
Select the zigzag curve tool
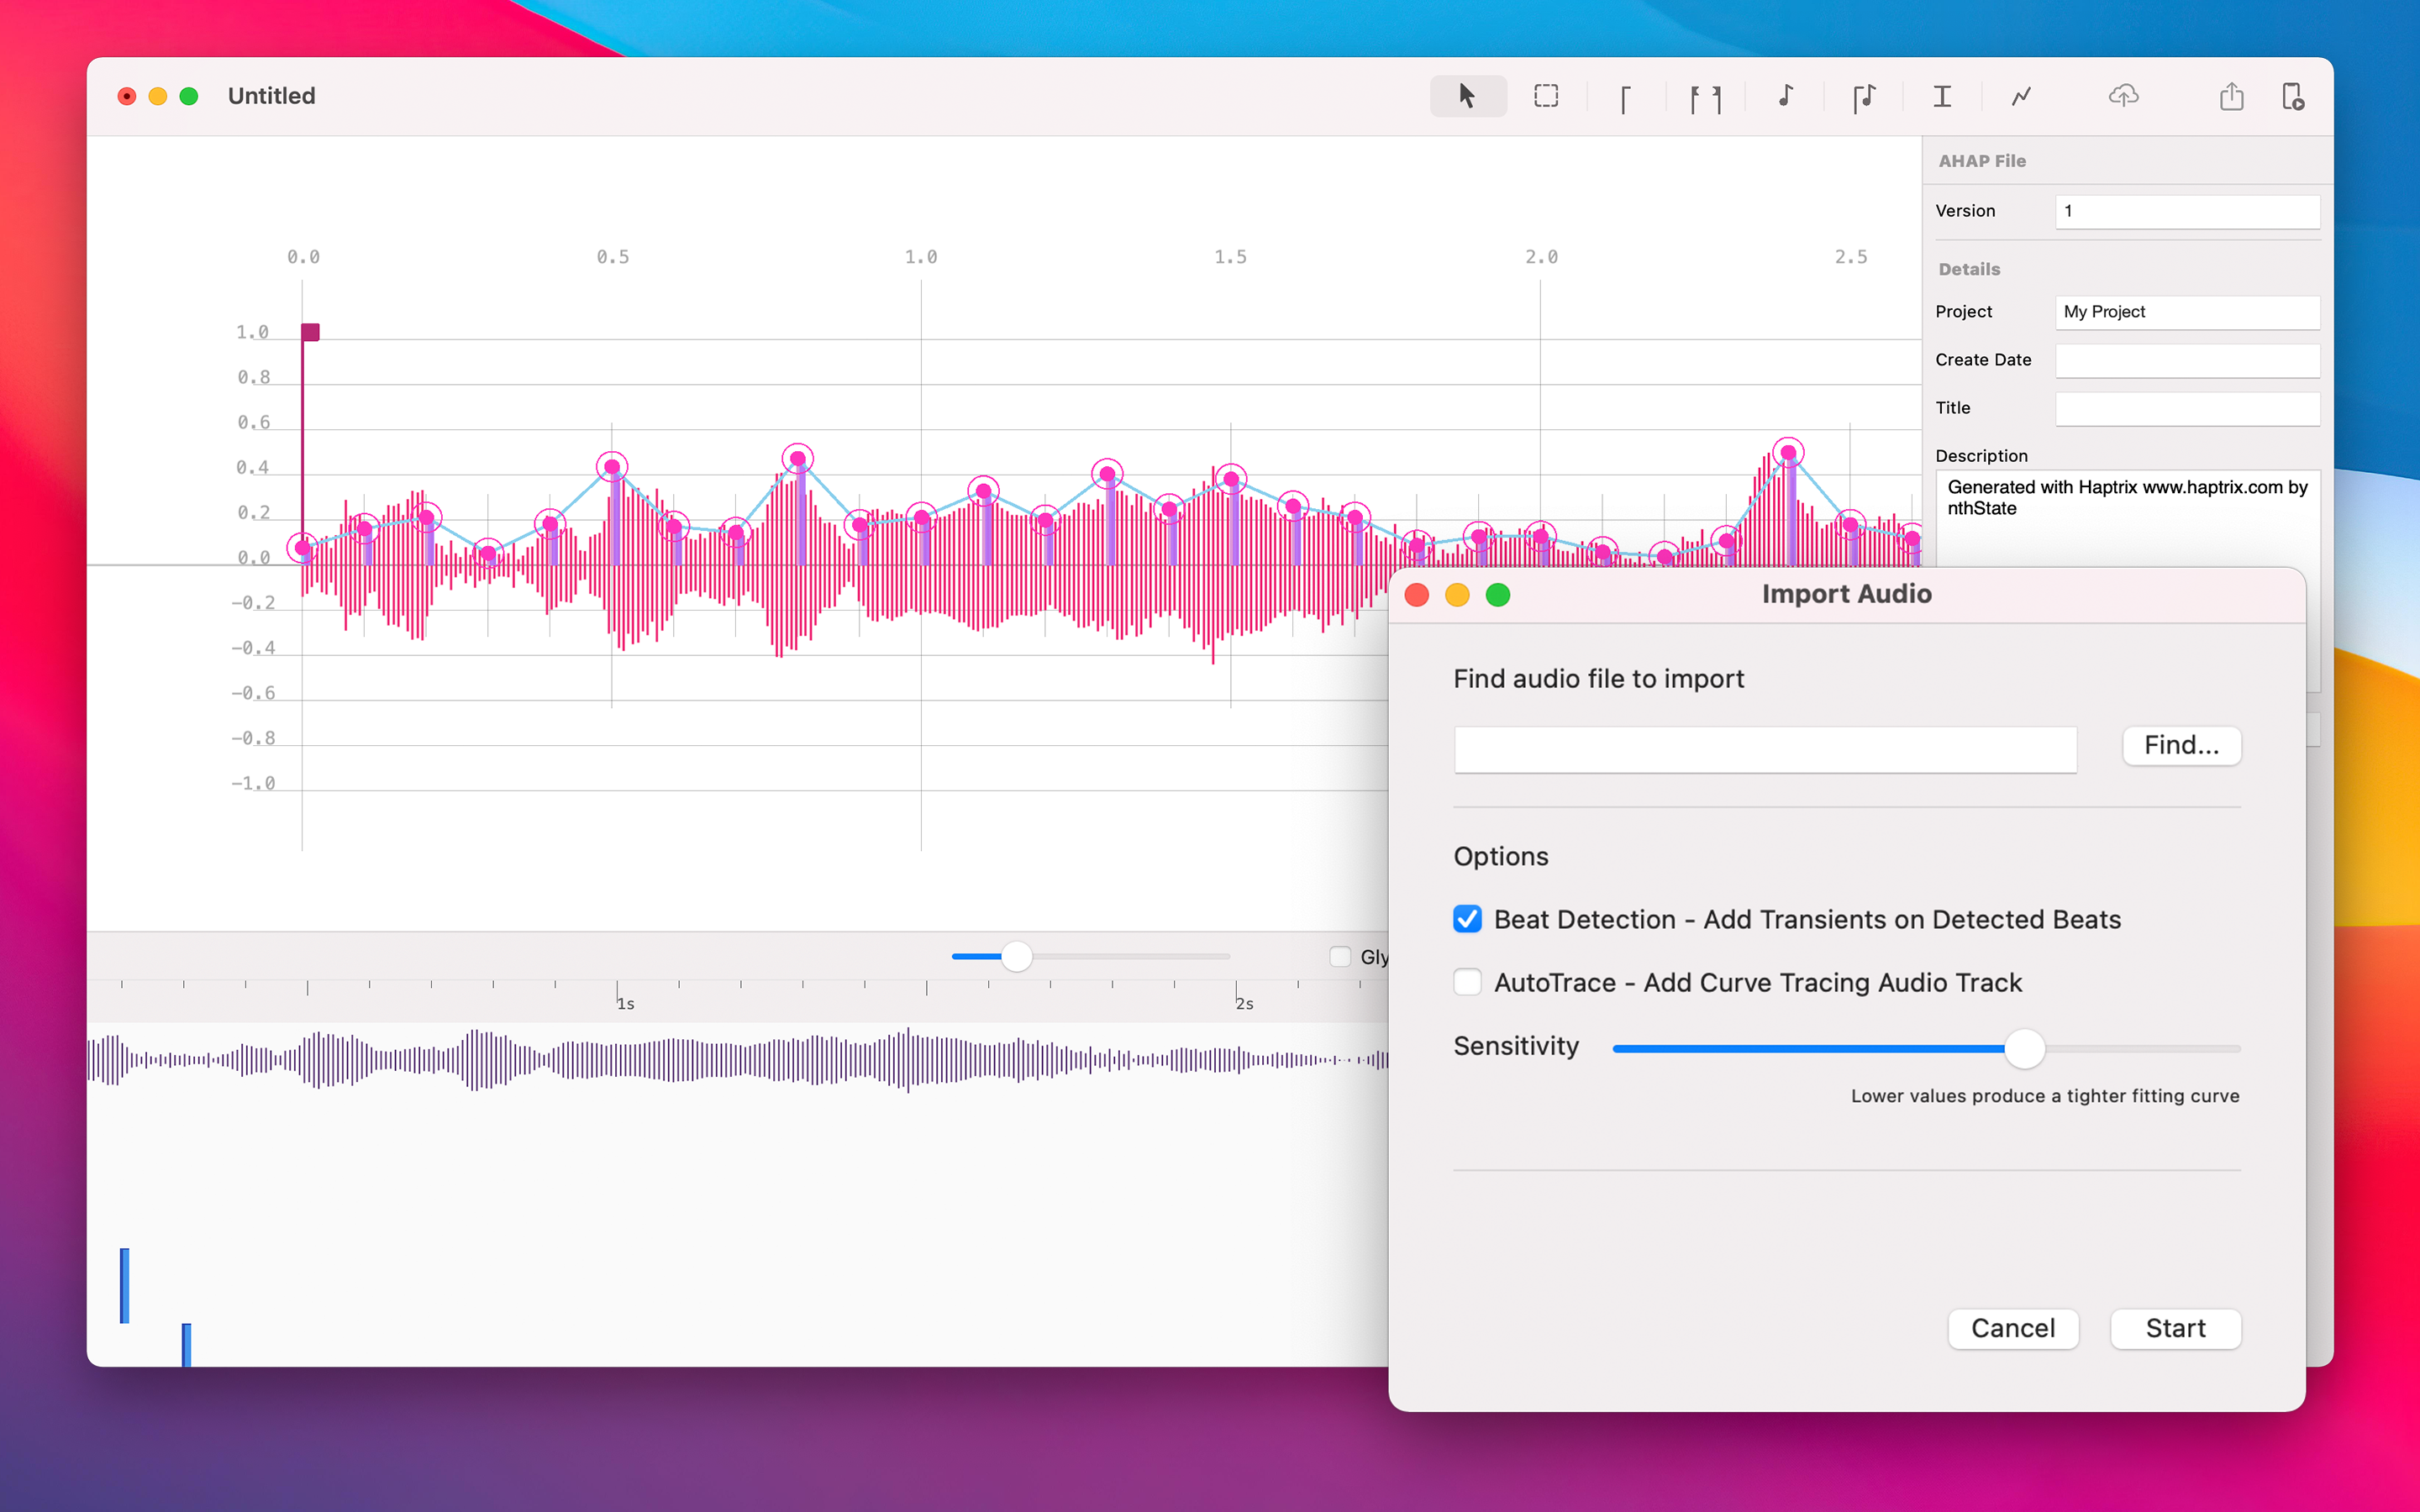(x=2021, y=96)
